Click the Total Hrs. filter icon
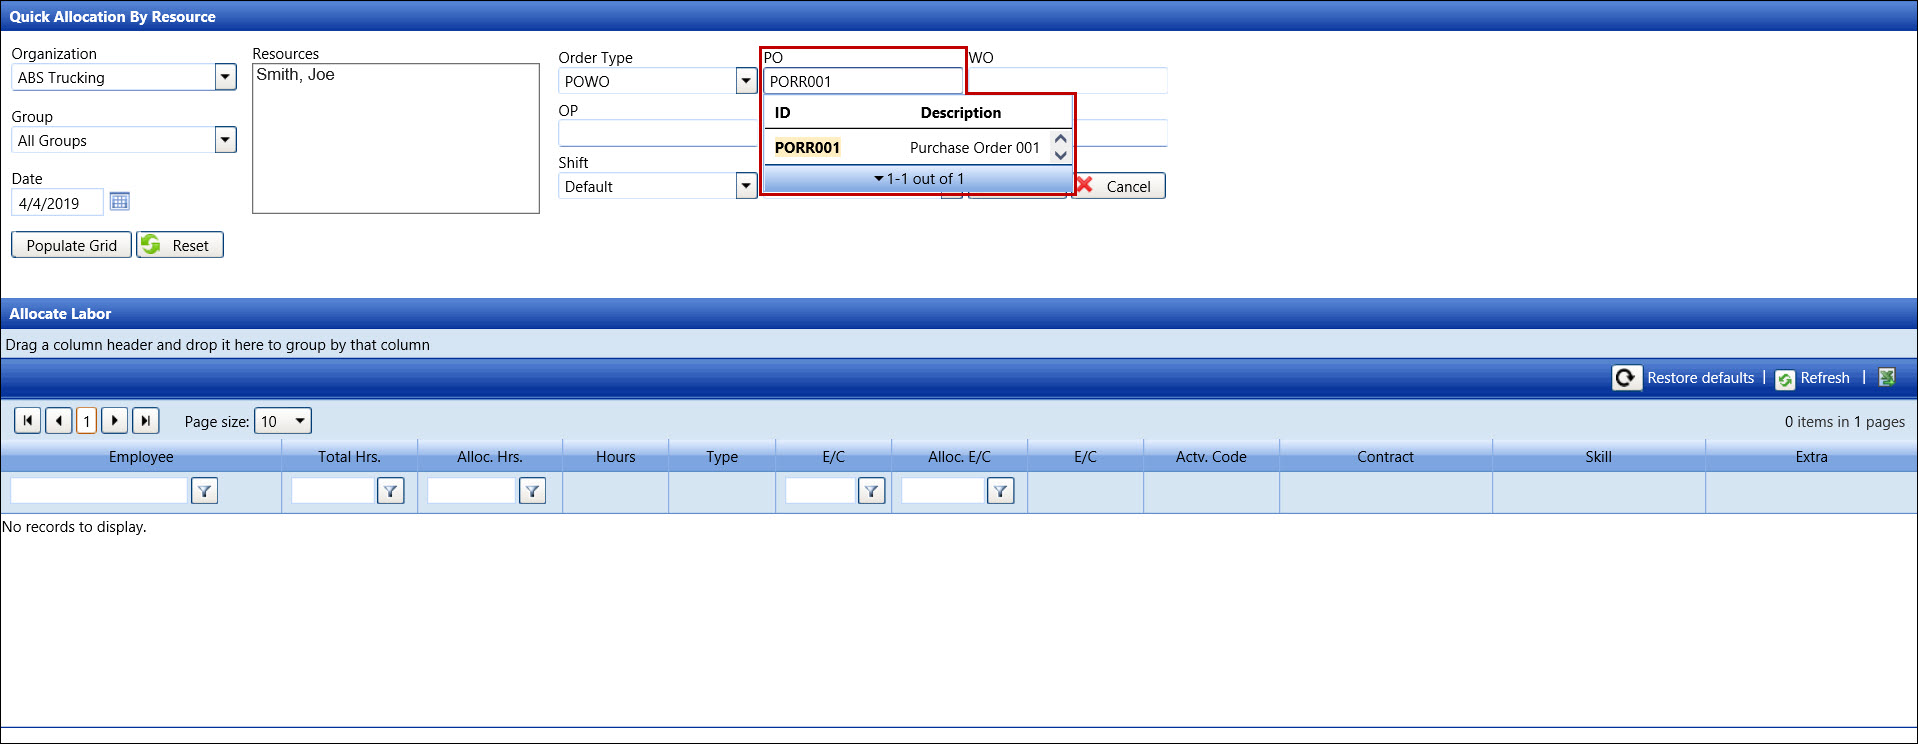This screenshot has height=744, width=1918. [390, 491]
